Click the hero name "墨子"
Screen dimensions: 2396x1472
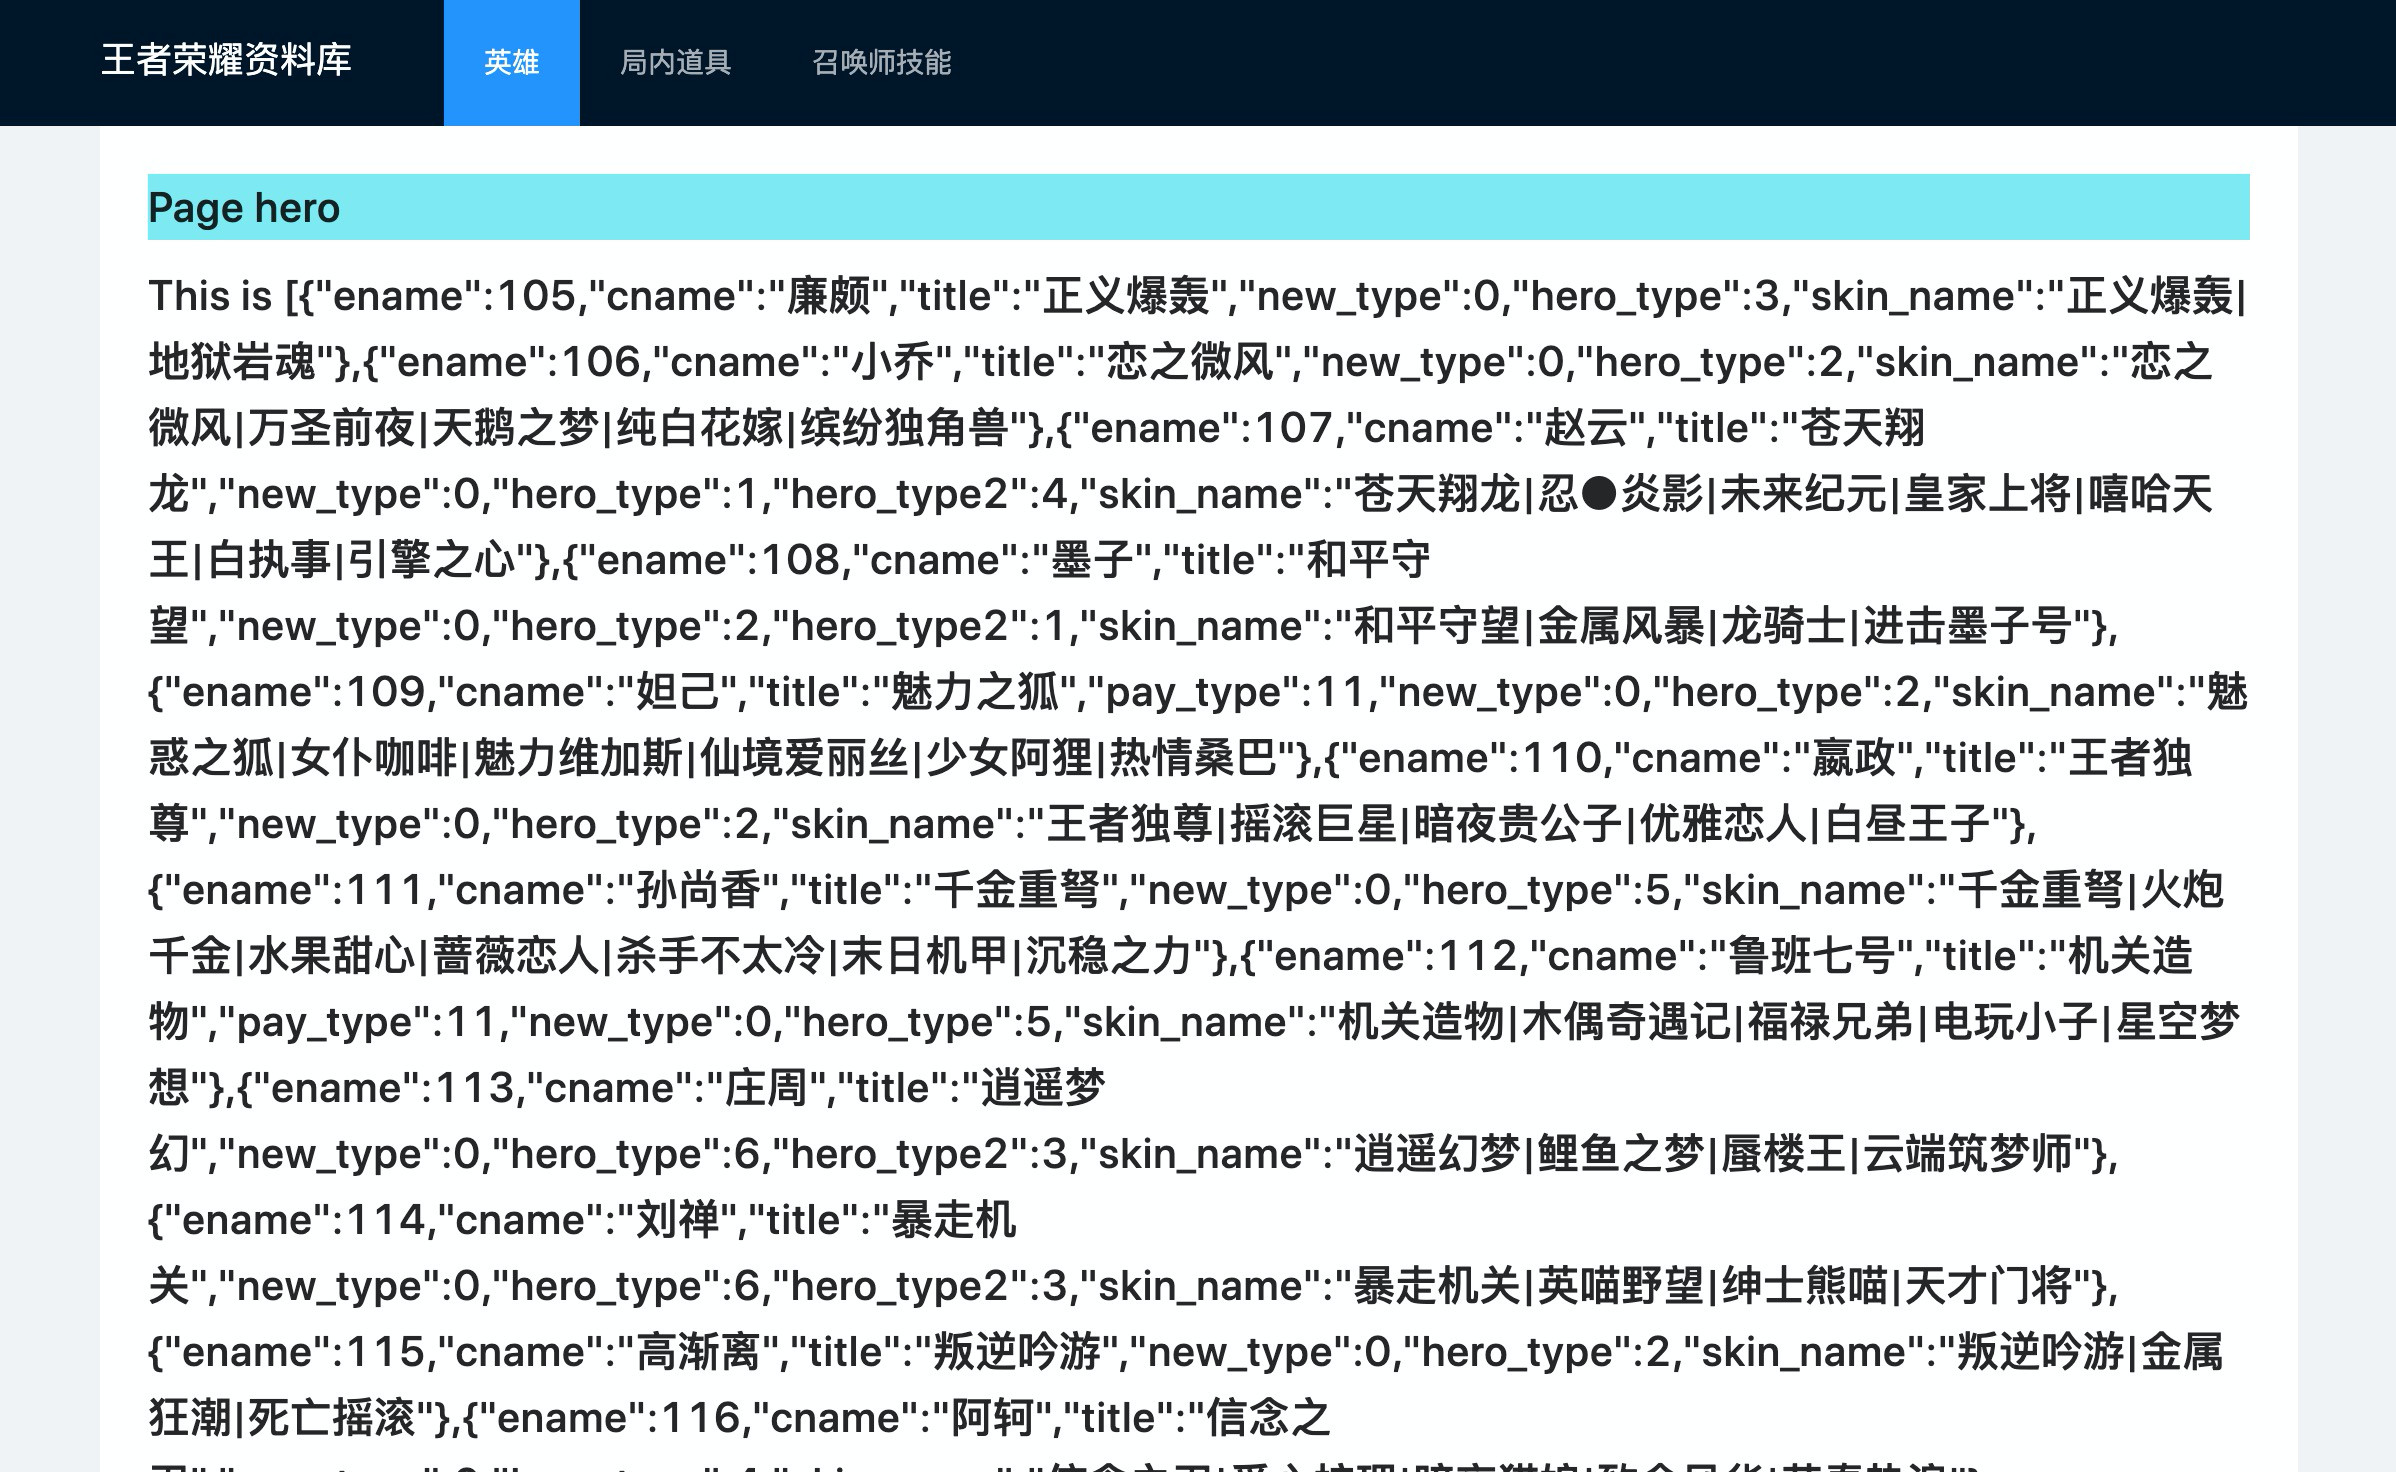1093,560
